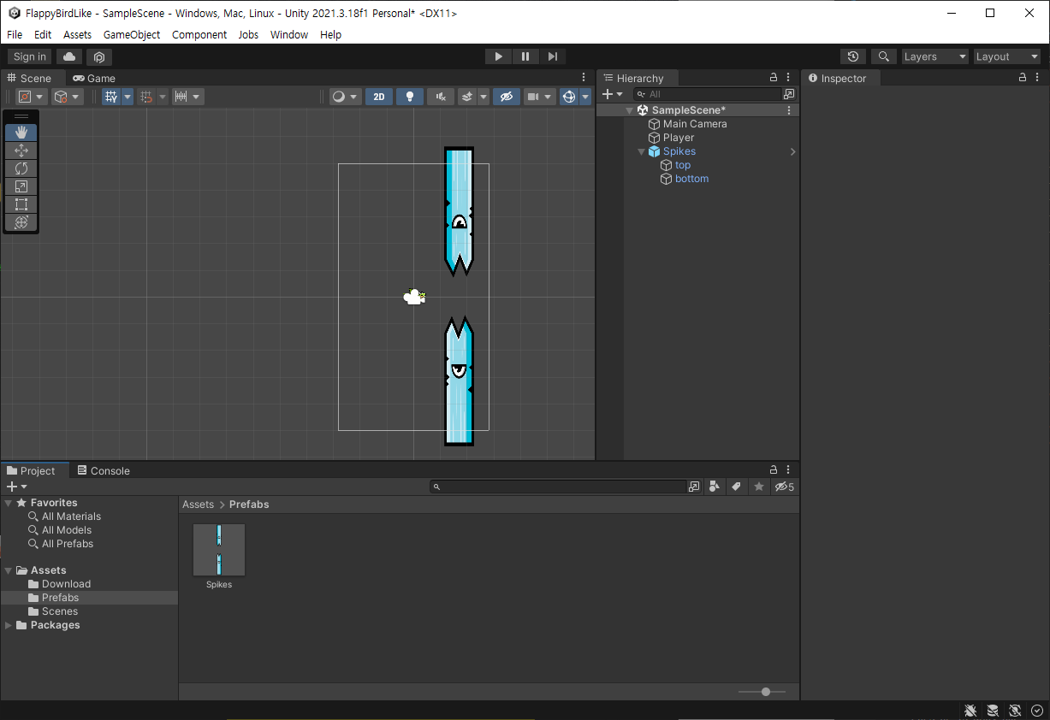Open Undo History from the top toolbar
Screen dimensions: 1050x720
tap(853, 57)
